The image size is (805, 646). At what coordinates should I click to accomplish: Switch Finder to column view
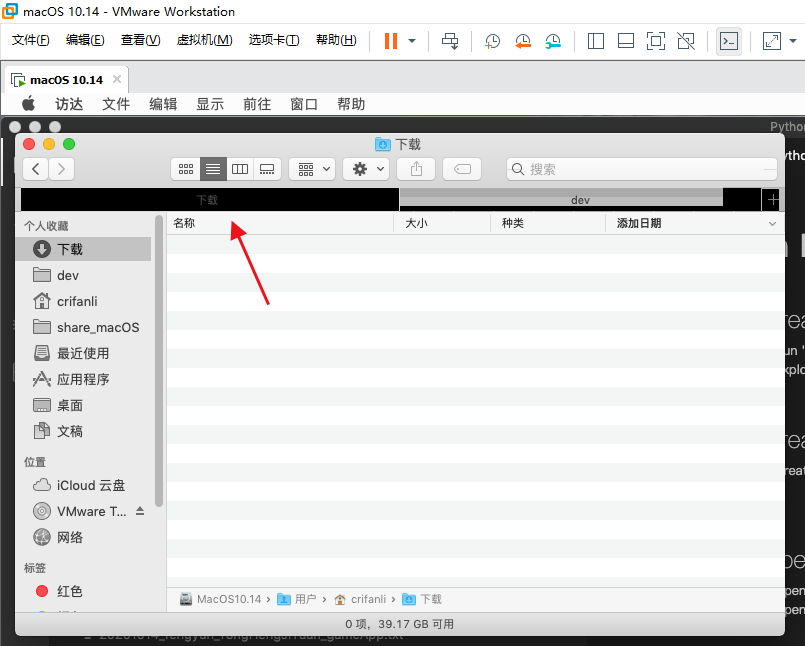pyautogui.click(x=240, y=169)
